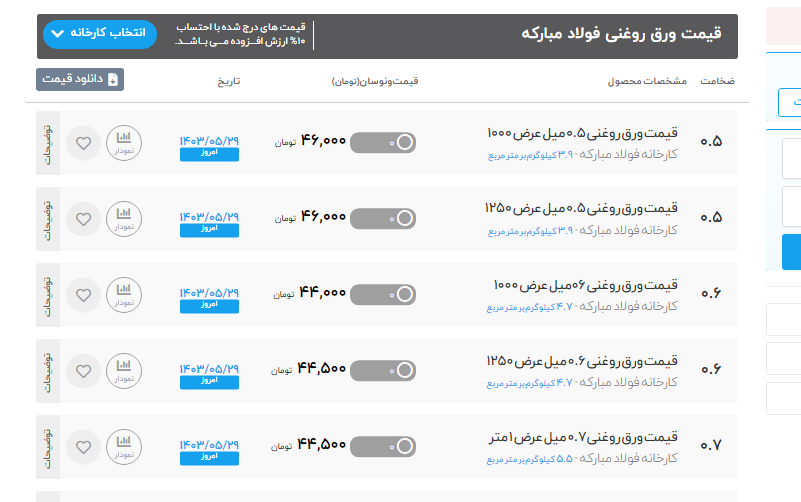801x502 pixels.
Task: Click the مشخصات محصول column header
Action: point(644,80)
